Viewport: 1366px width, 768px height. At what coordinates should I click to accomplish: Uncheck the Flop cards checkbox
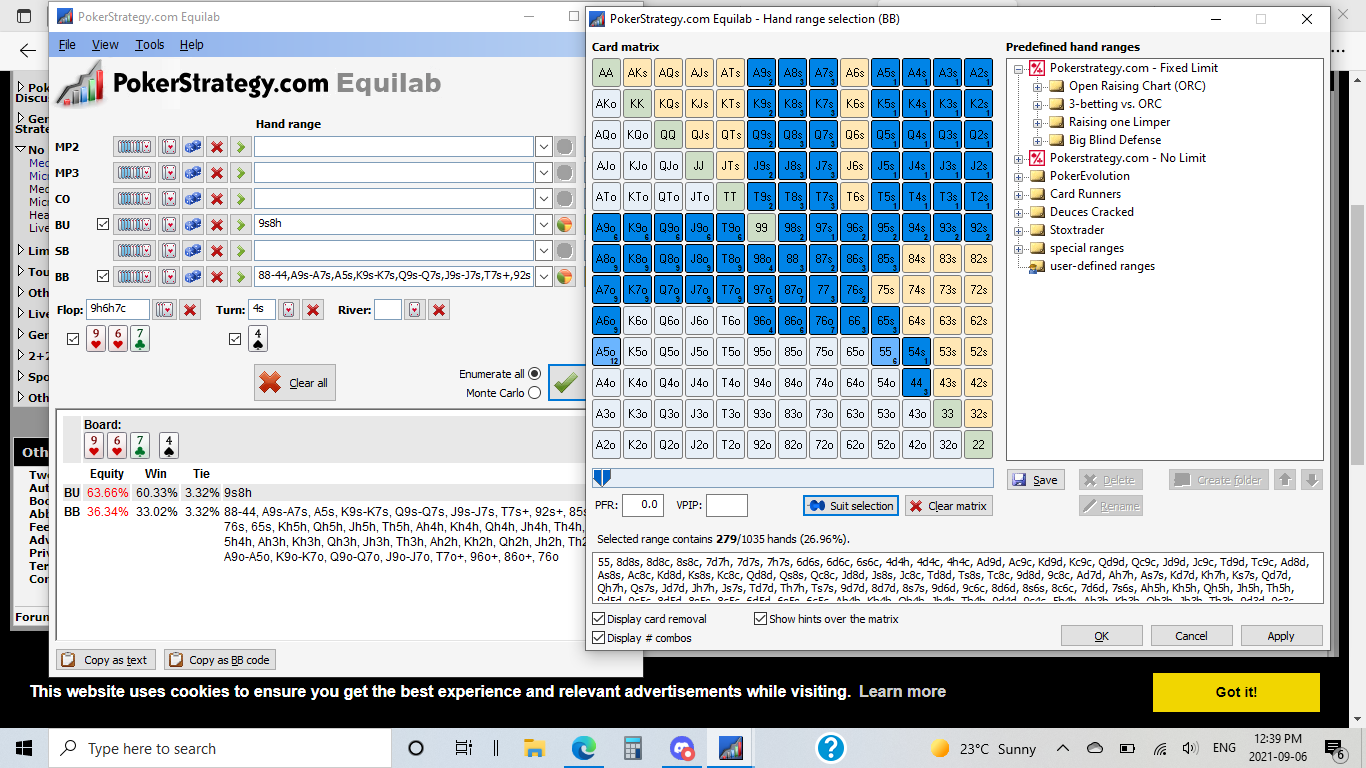[72, 339]
